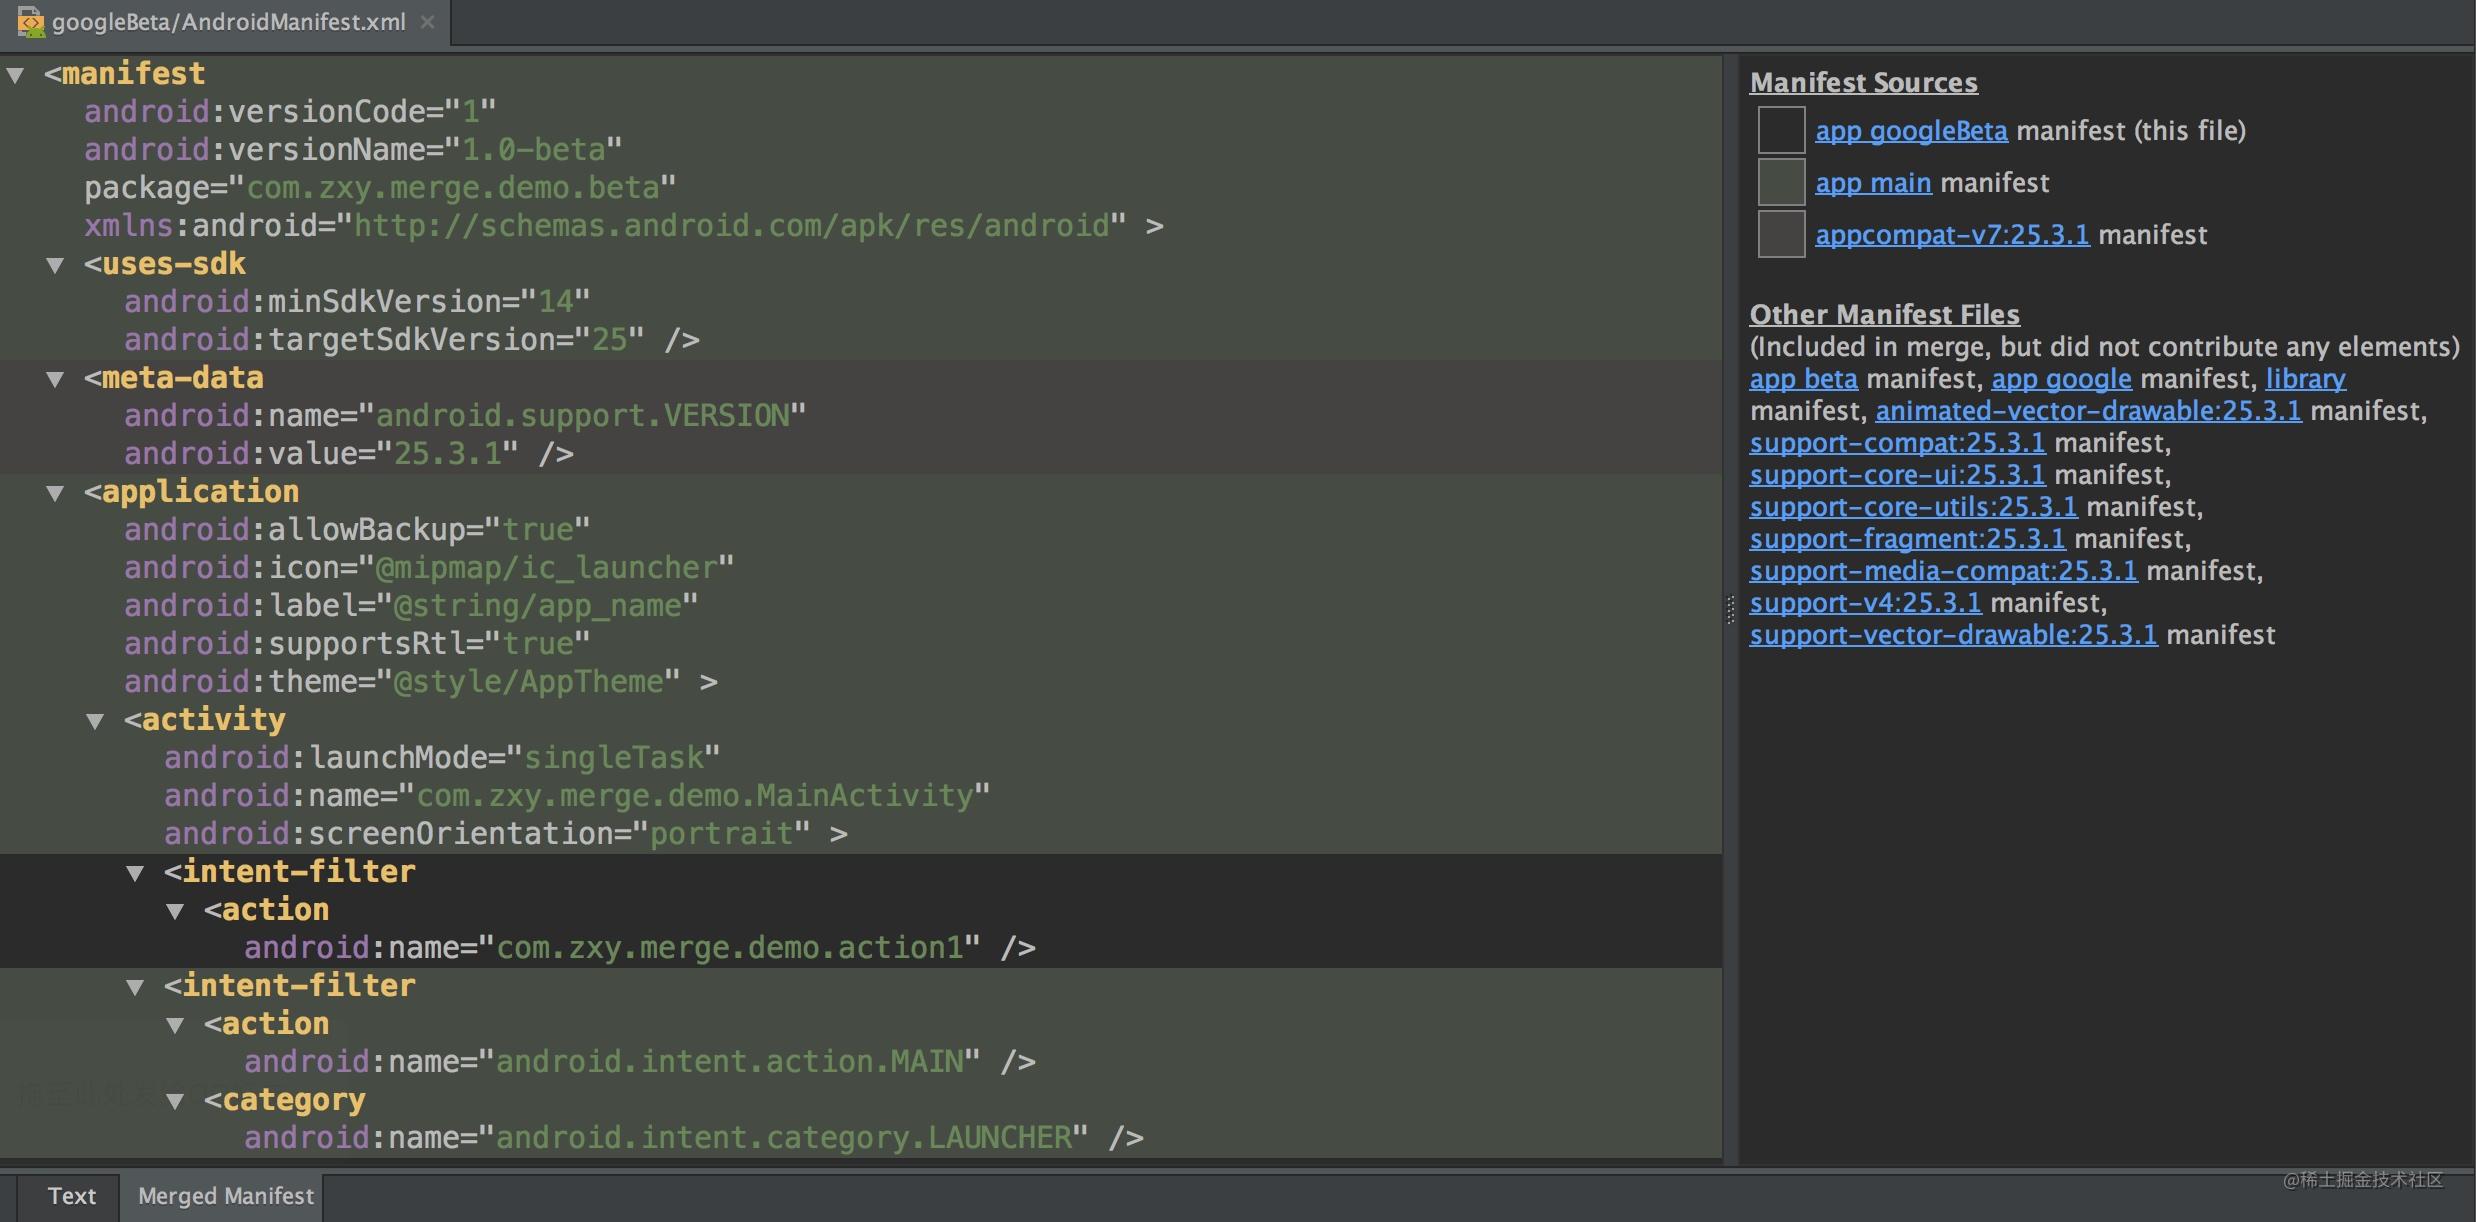Collapse the uses-sdk node
This screenshot has width=2476, height=1222.
[x=55, y=265]
